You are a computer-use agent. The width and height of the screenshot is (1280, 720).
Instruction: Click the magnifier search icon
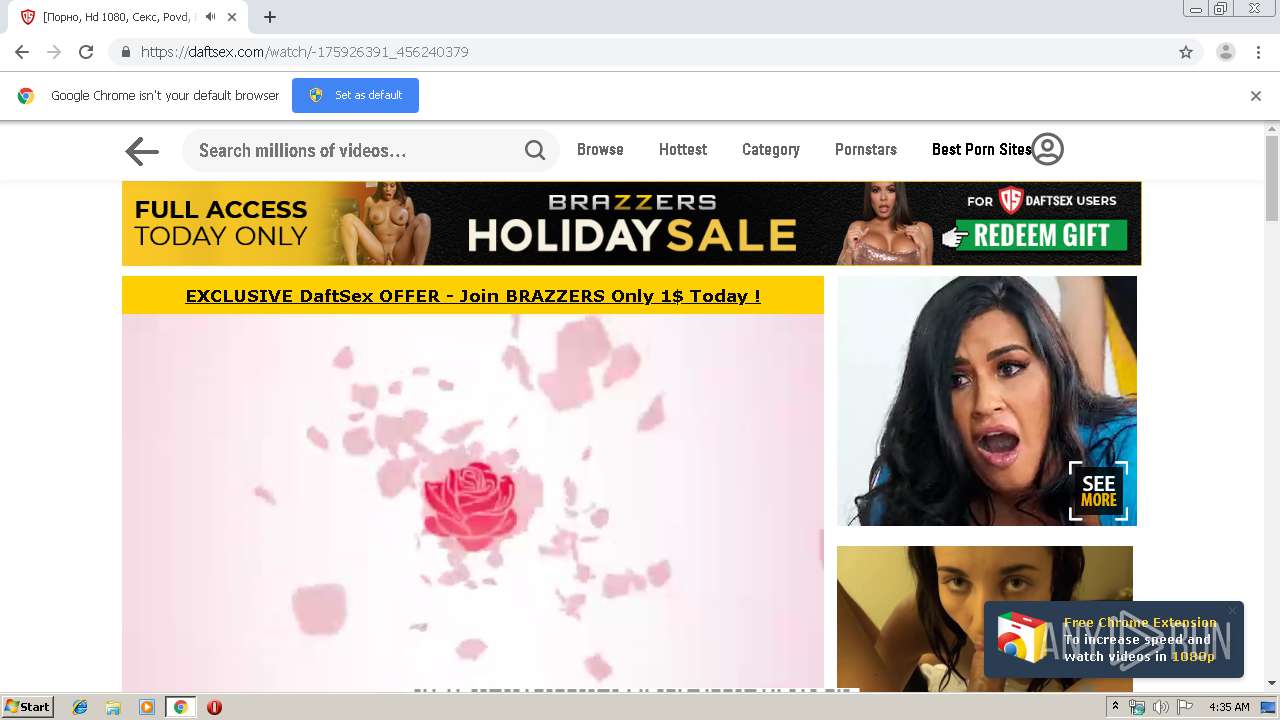coord(535,151)
